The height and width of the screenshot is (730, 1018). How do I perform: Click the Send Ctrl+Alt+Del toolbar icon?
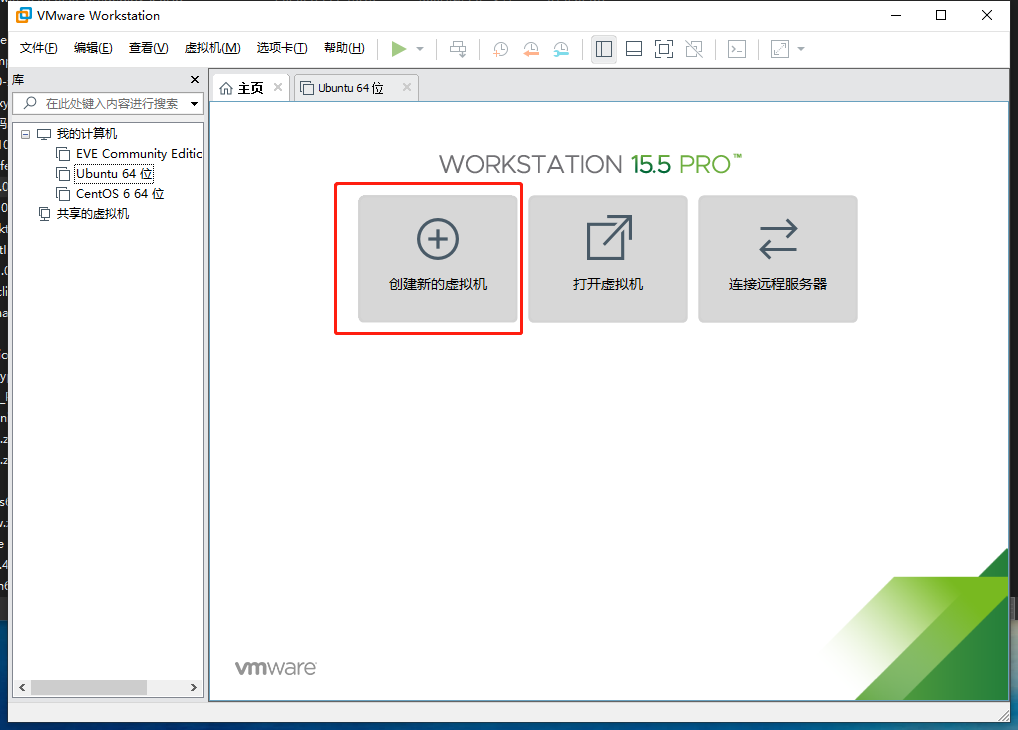[458, 49]
